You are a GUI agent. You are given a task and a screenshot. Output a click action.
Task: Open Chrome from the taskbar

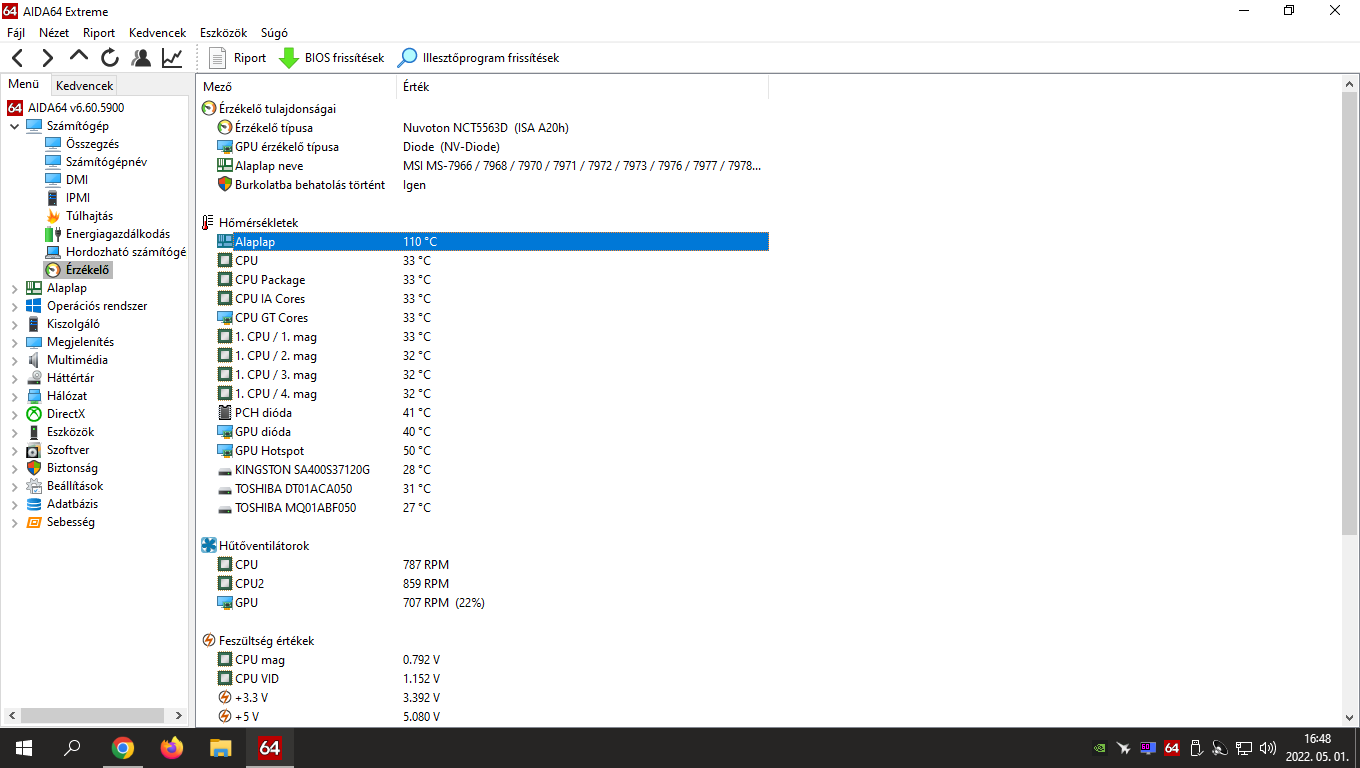point(123,747)
